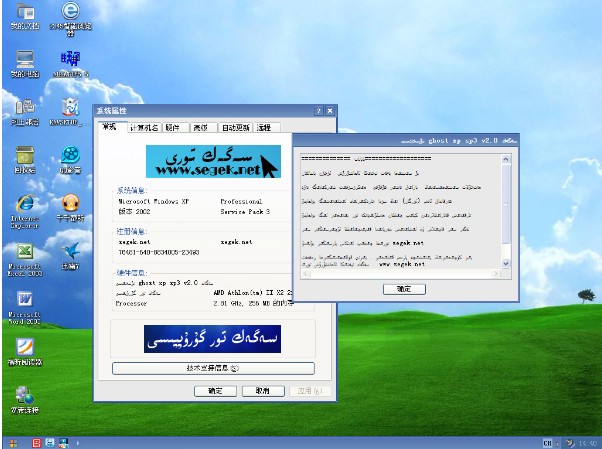602x449 pixels.
Task: Click the product ID number text
Action: 159,252
